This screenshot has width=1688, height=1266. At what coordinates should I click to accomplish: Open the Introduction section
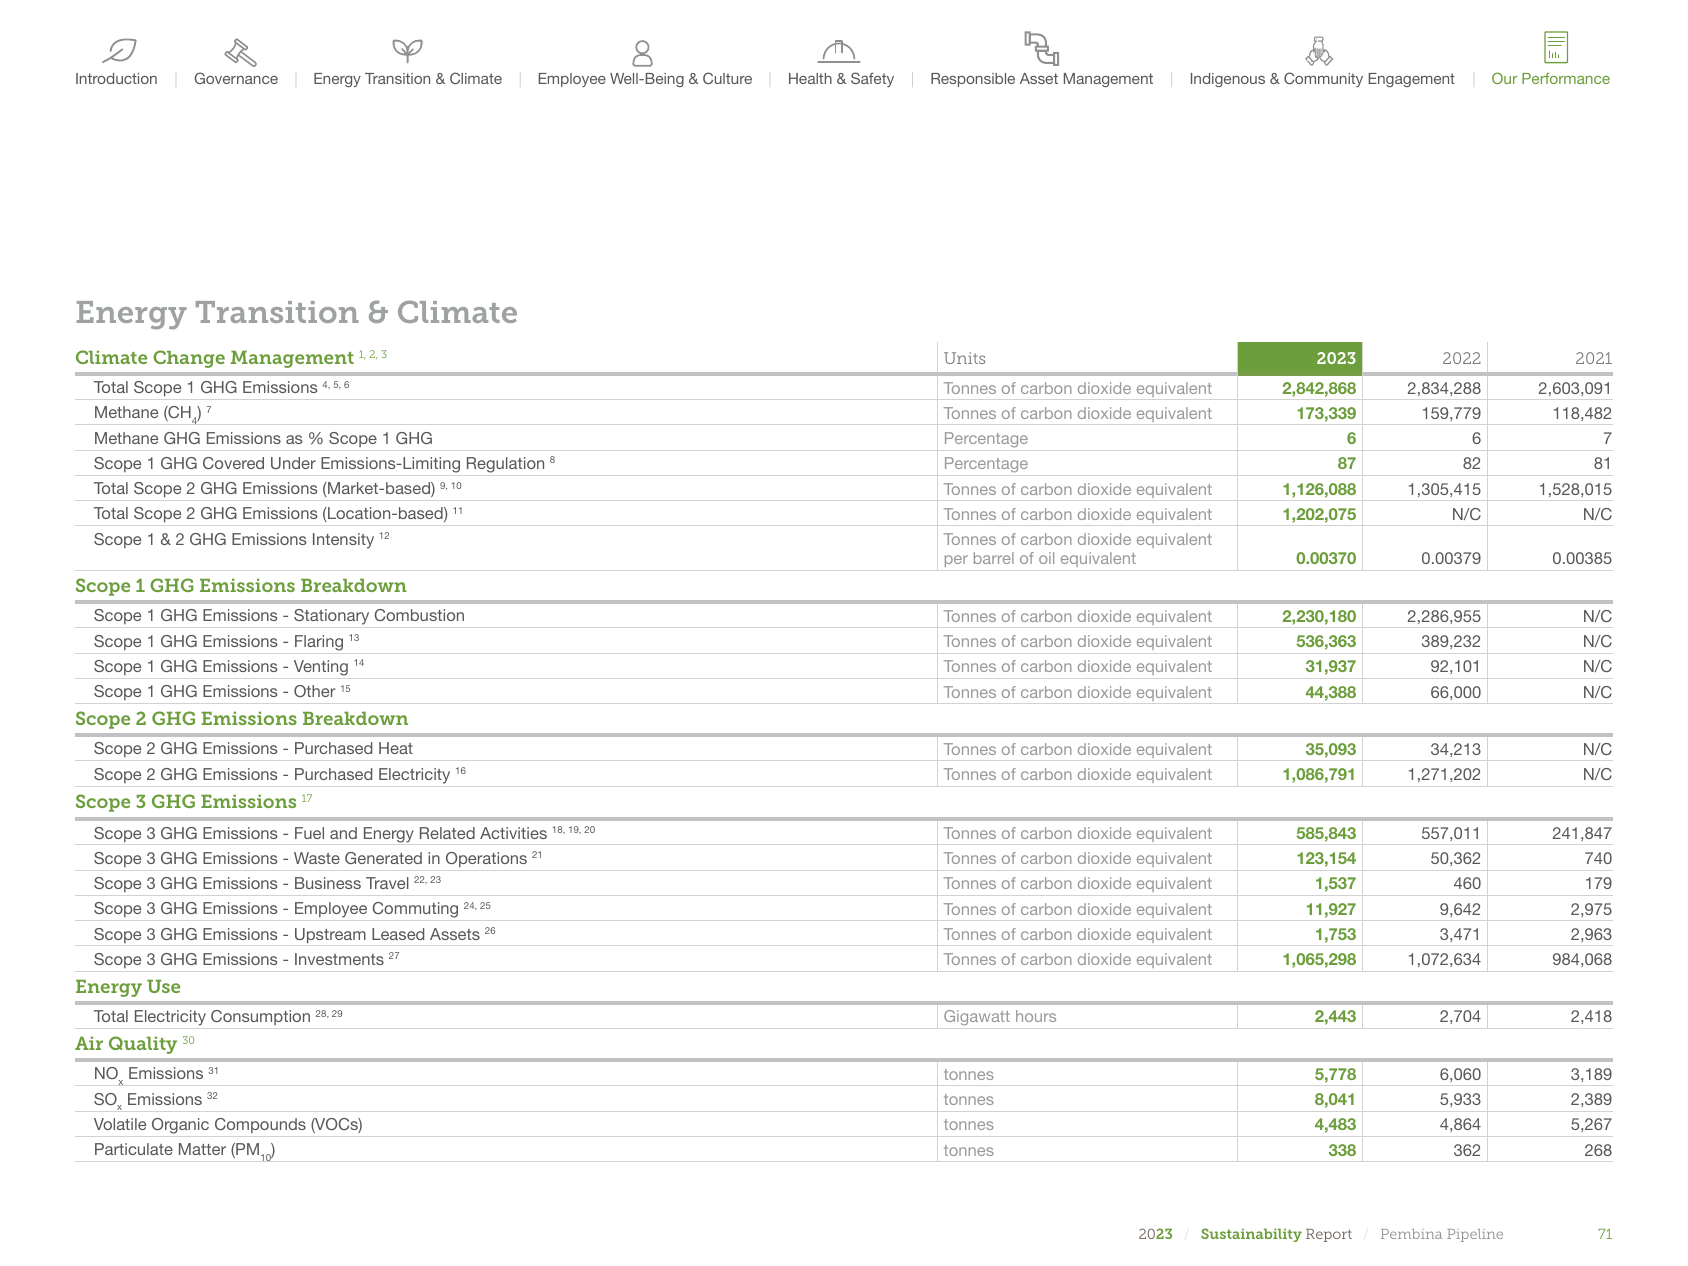coord(116,79)
